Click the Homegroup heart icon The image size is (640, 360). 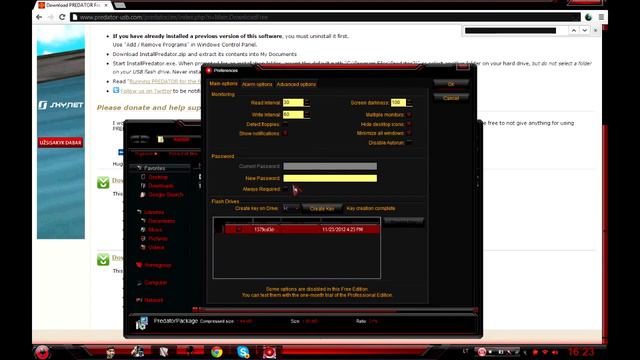pyautogui.click(x=139, y=265)
